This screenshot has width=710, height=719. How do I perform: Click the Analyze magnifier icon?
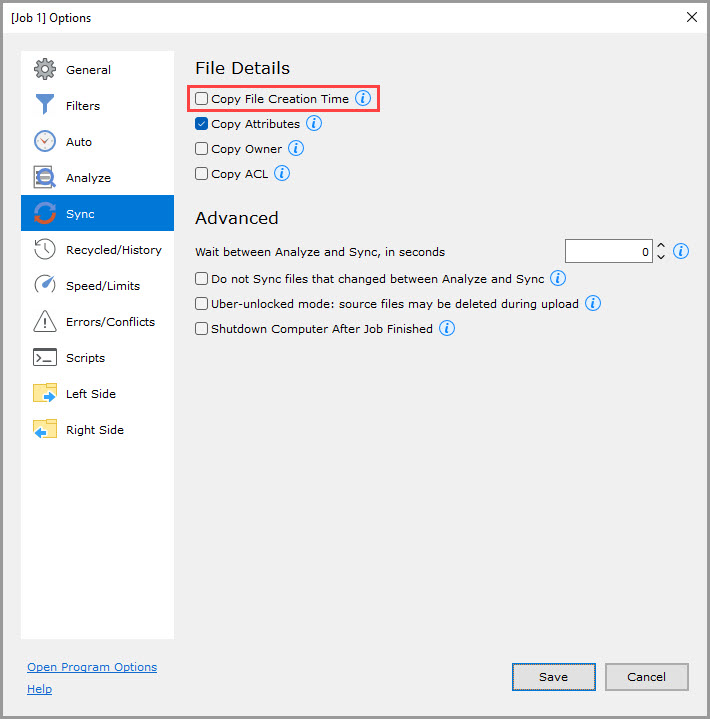pos(45,178)
